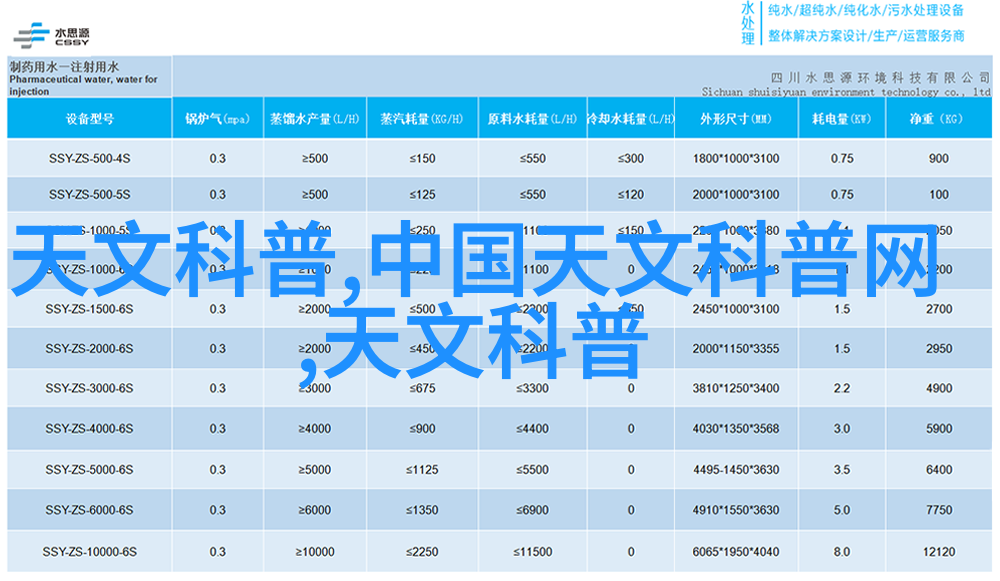Click the SSY-ZS-10000-6S model cell
Viewport: 1000px width, 581px height.
click(x=89, y=552)
